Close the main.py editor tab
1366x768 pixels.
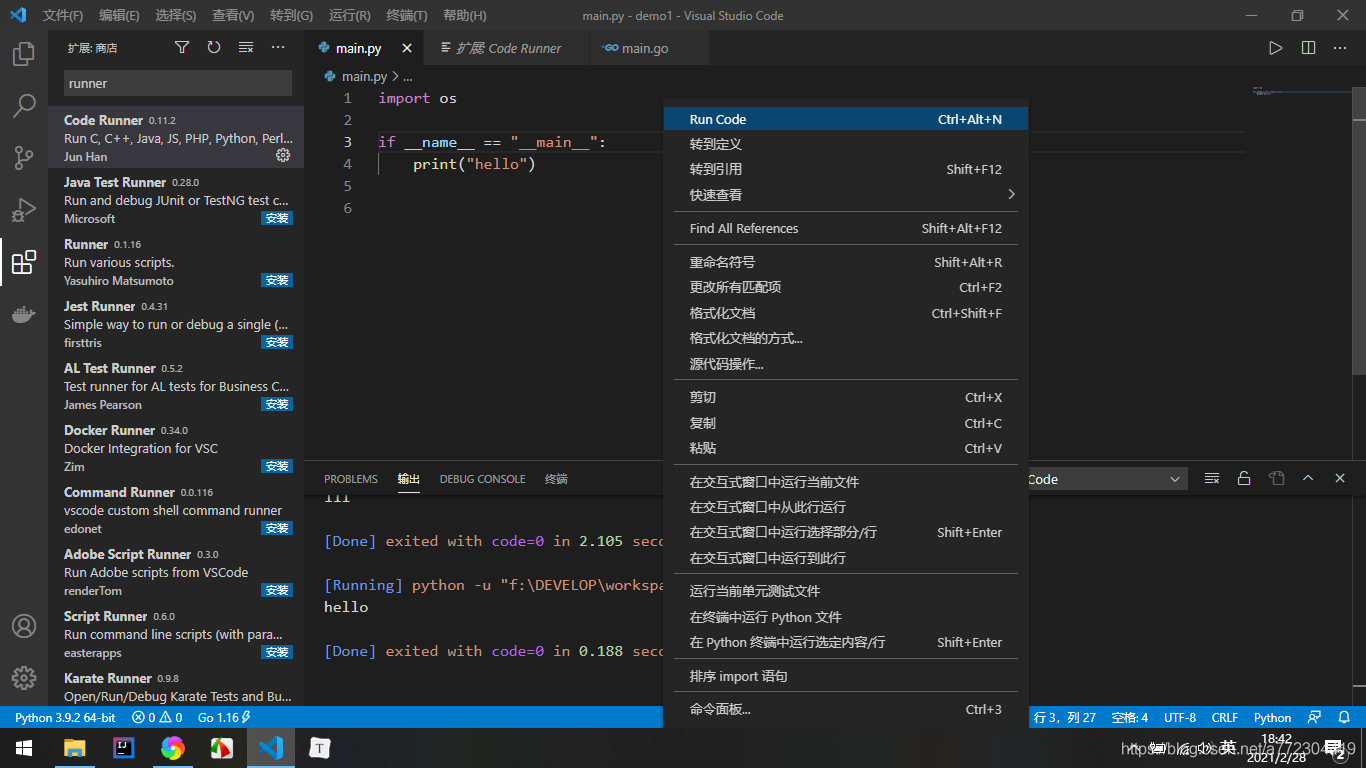(x=407, y=48)
